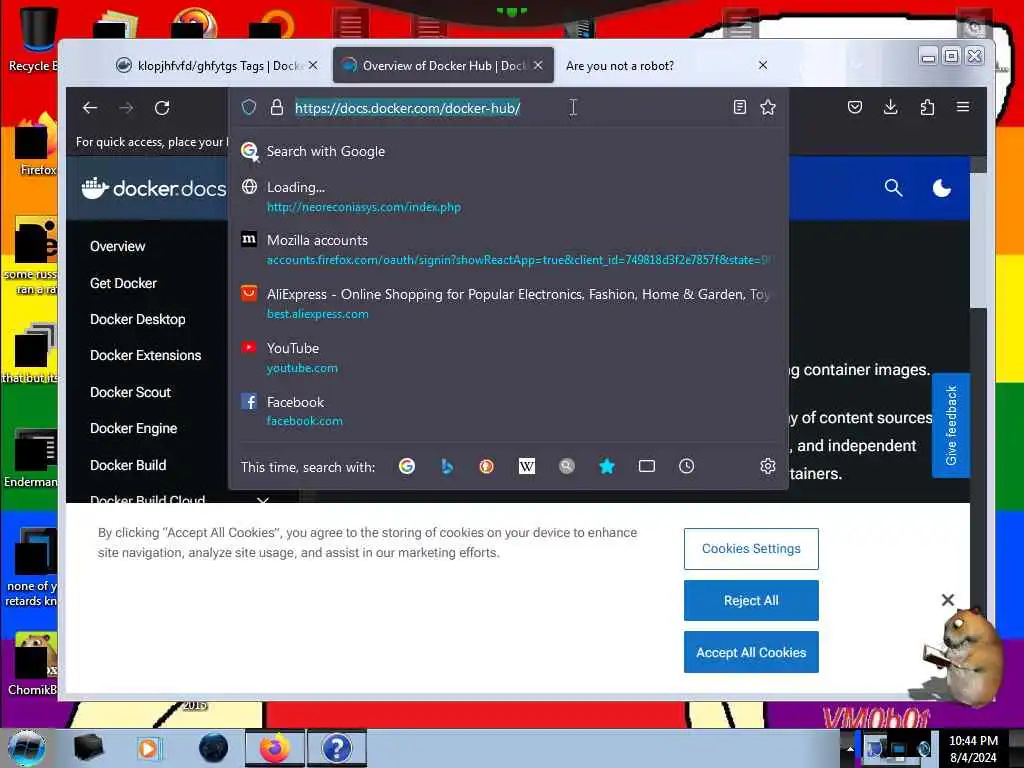Search this time with Bing icon
This screenshot has width=1024, height=768.
(x=447, y=466)
